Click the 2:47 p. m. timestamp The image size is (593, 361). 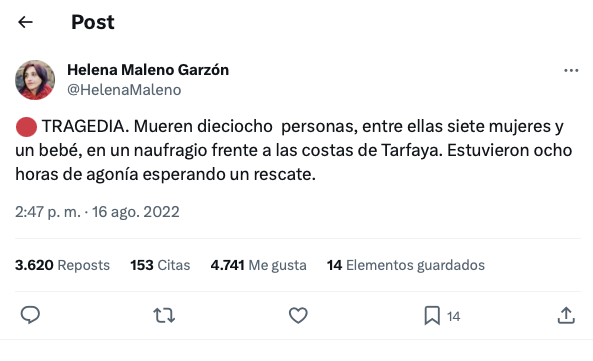tap(48, 212)
